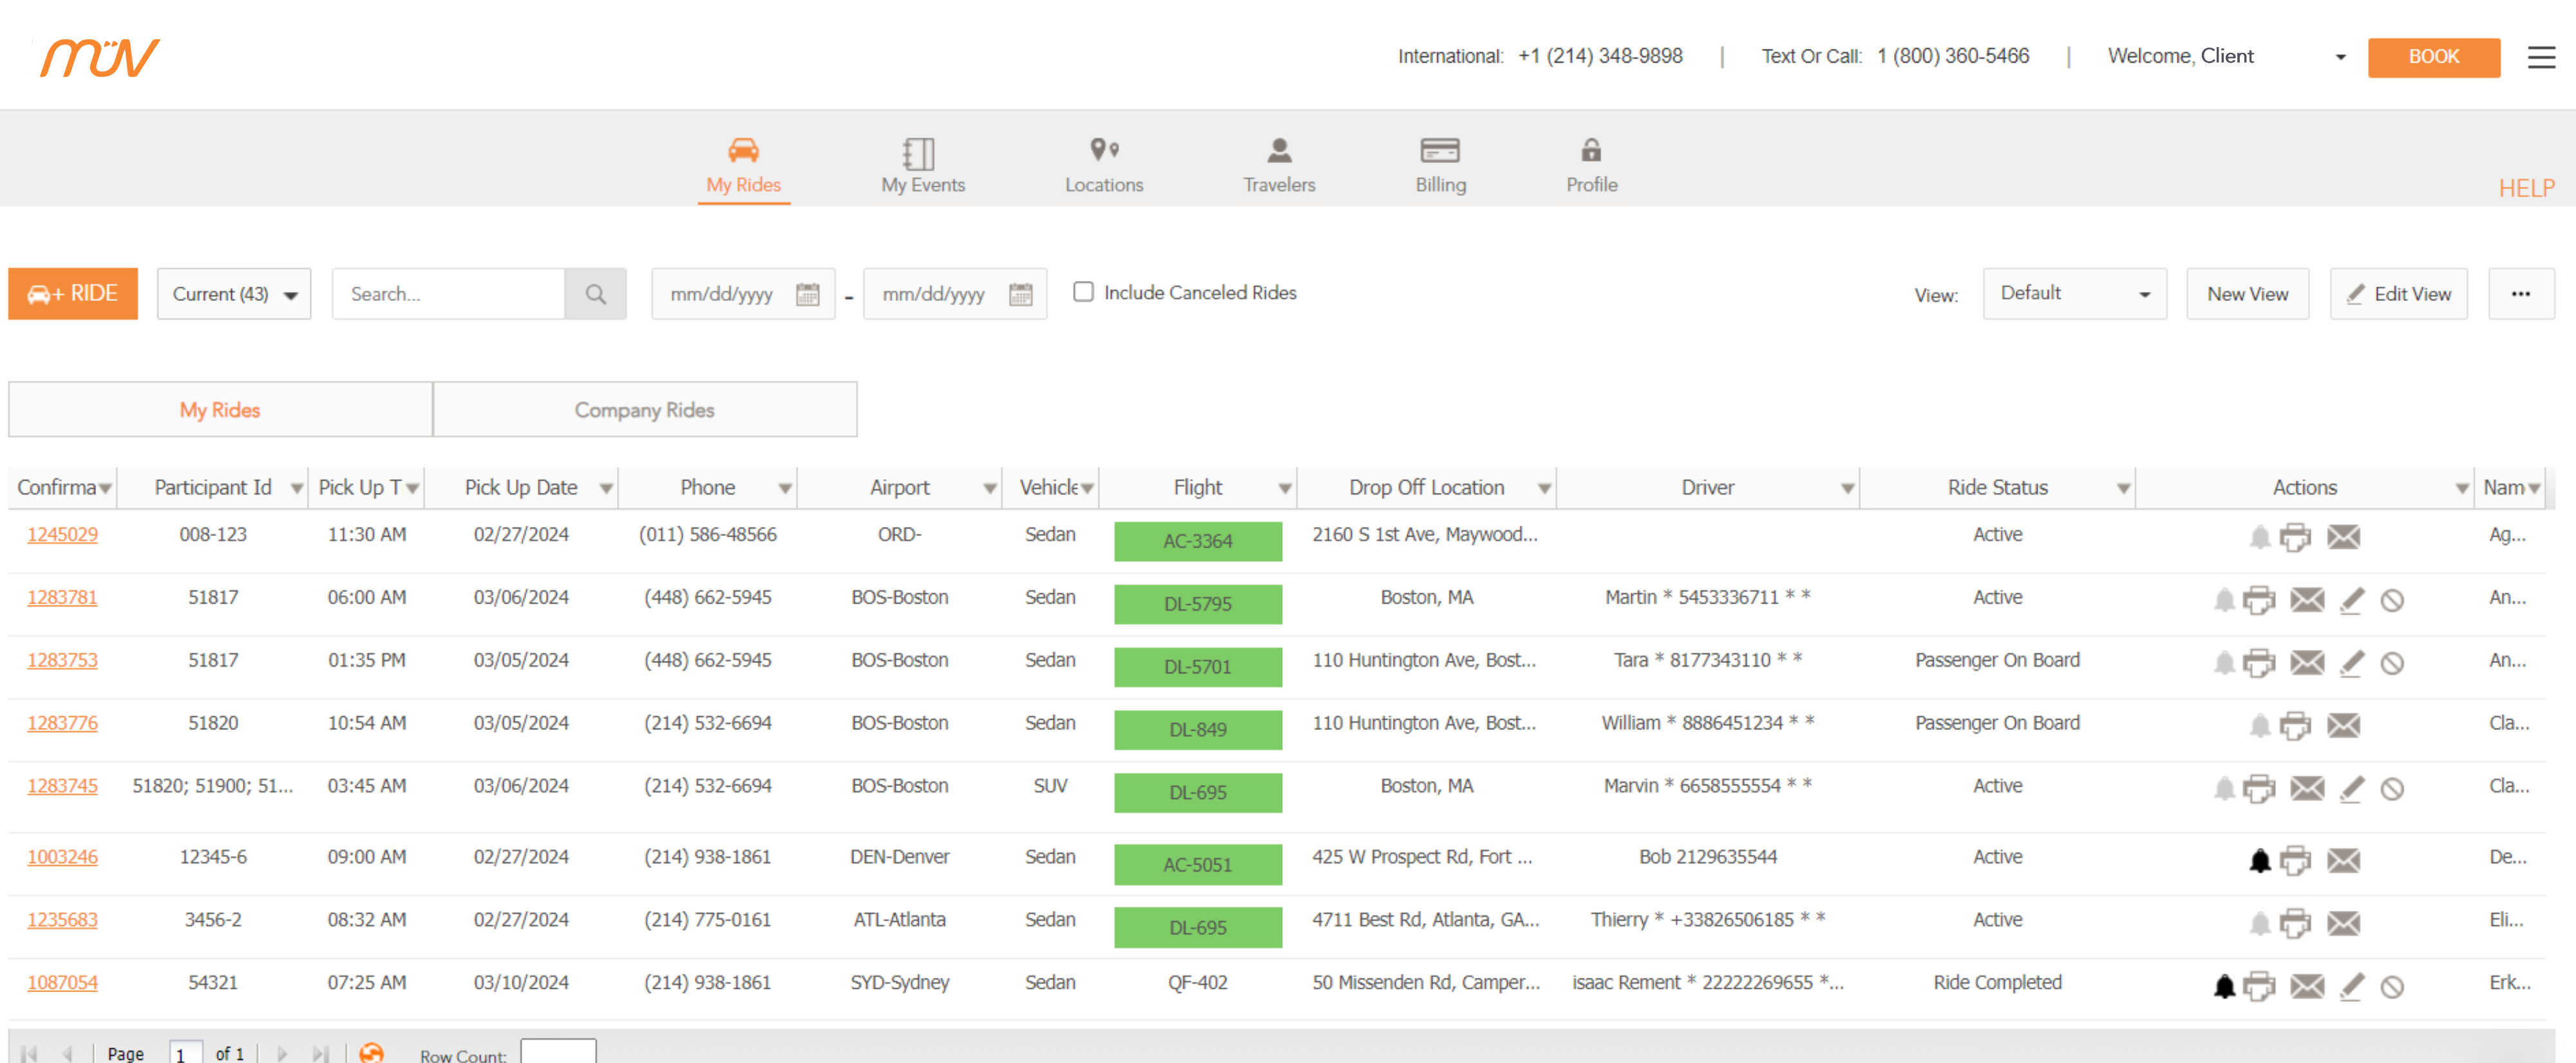Image resolution: width=2576 pixels, height=1063 pixels.
Task: Open the Travelers section
Action: pyautogui.click(x=1279, y=166)
